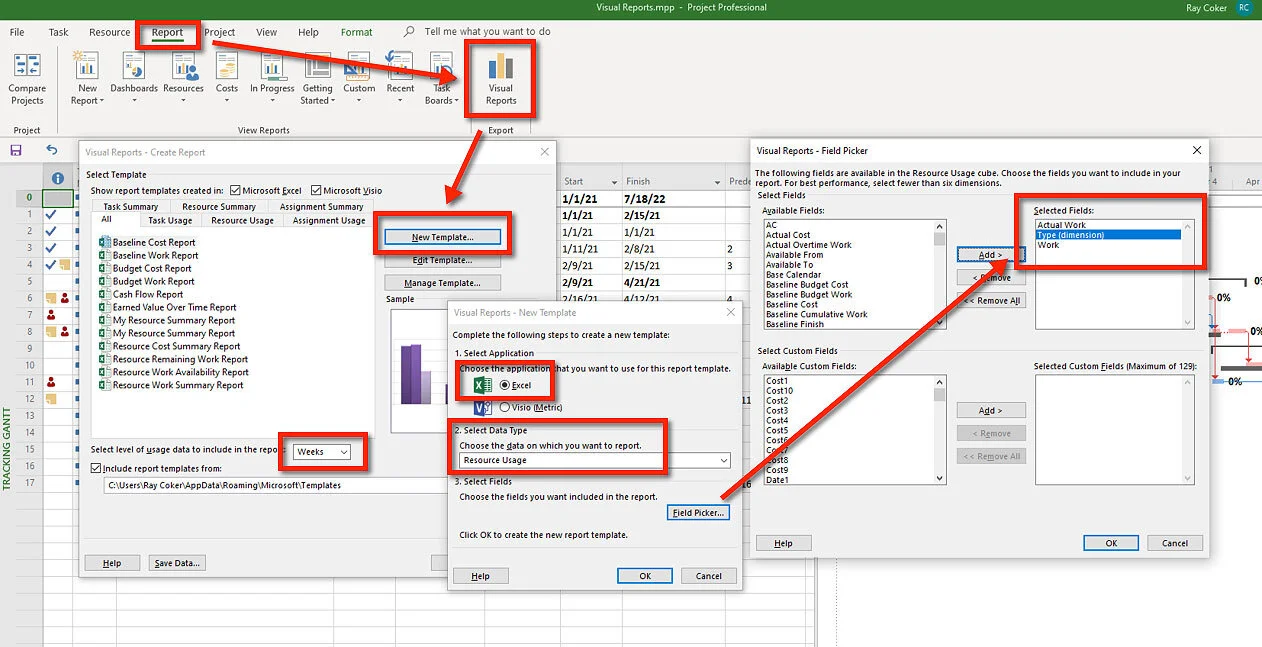This screenshot has width=1262, height=647.
Task: Open the Dashboards reports menu
Action: pos(134,79)
